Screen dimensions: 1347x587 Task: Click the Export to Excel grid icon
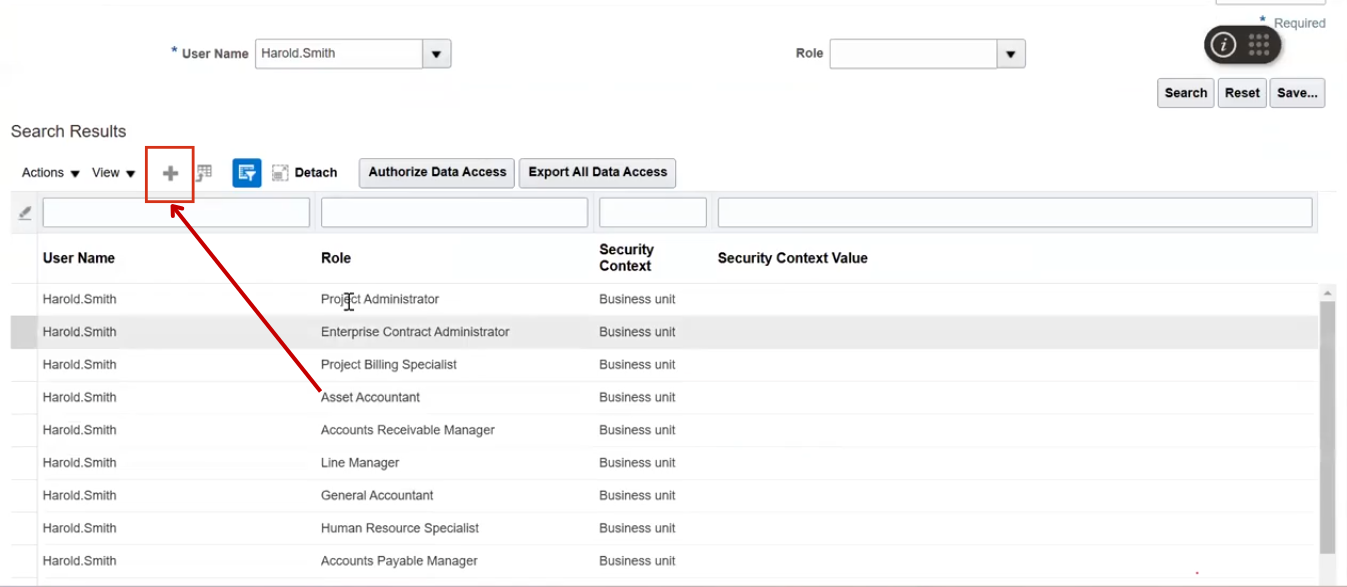(x=204, y=171)
